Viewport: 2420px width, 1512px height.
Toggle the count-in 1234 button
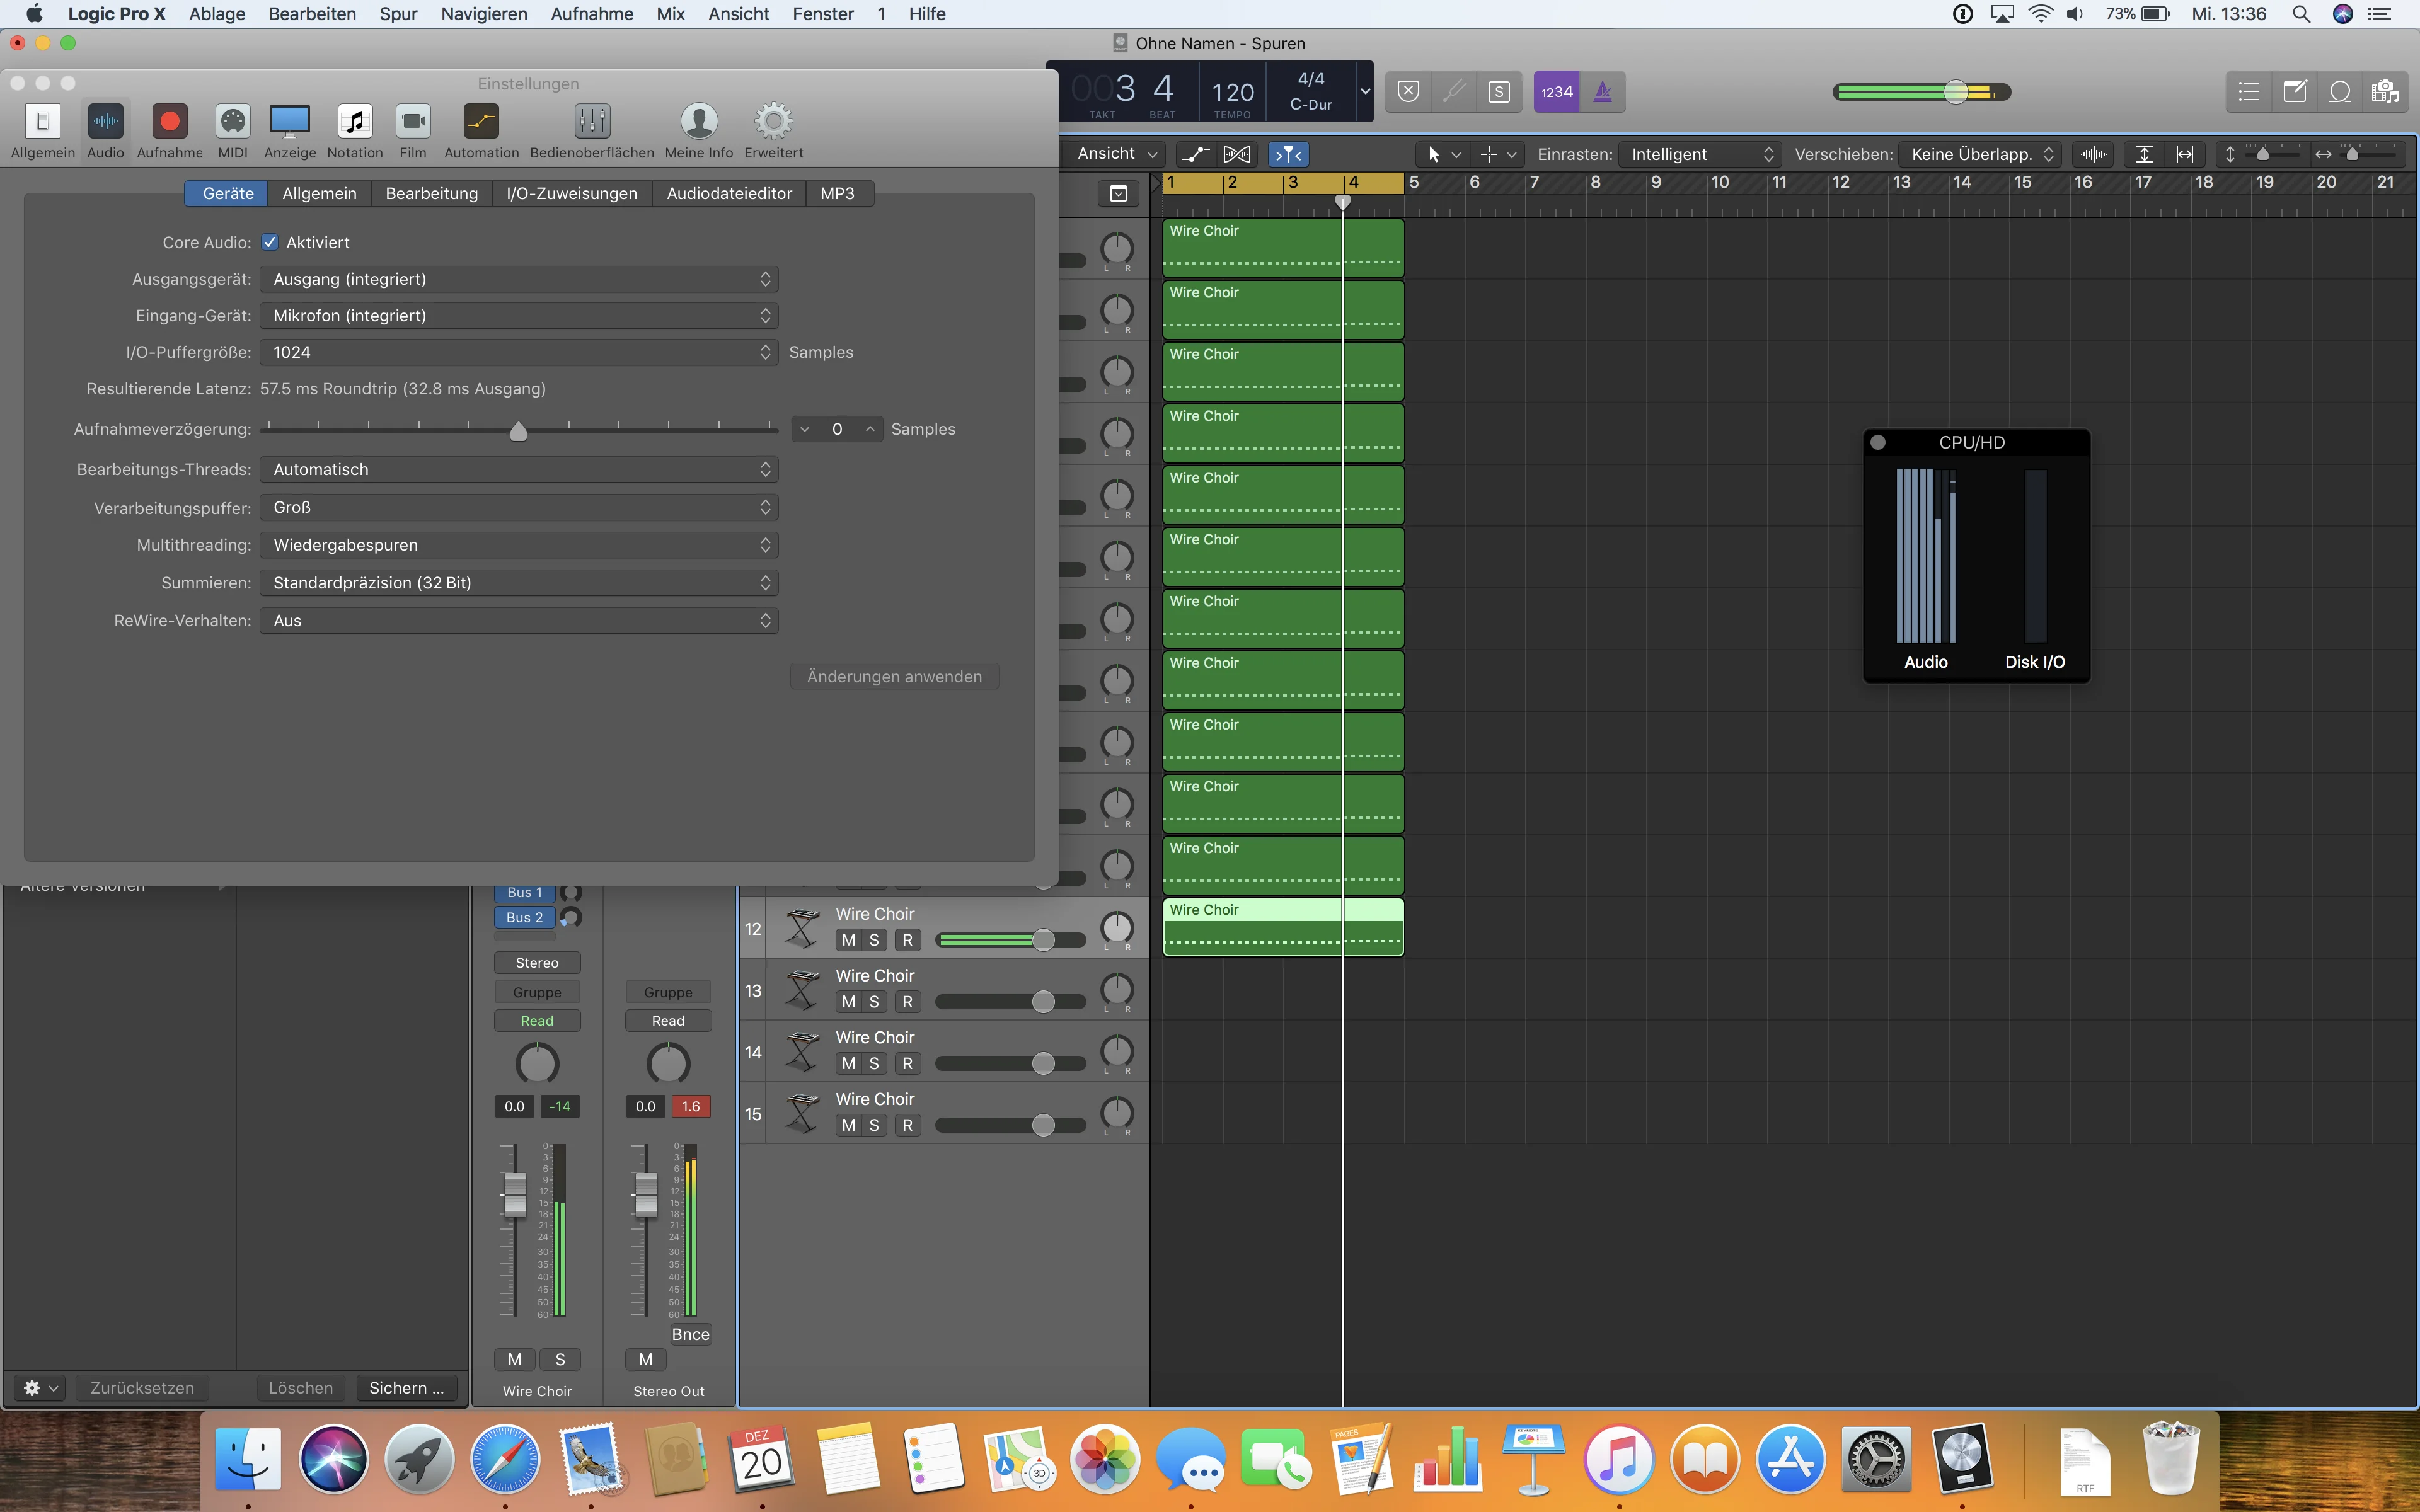(1556, 92)
